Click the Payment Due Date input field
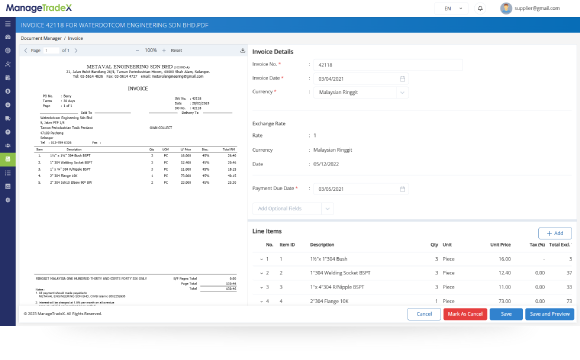 361,189
